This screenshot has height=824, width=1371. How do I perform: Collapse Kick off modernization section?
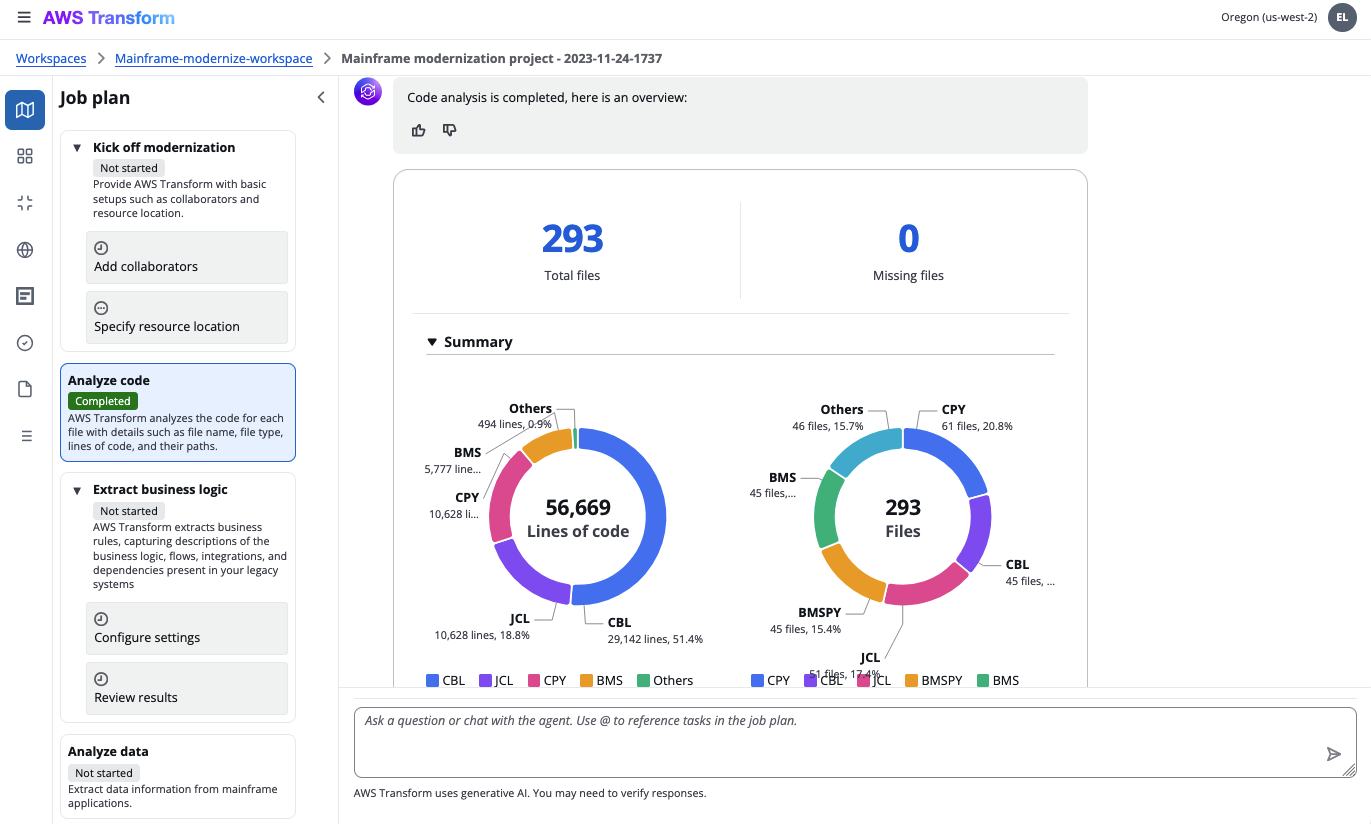click(77, 148)
